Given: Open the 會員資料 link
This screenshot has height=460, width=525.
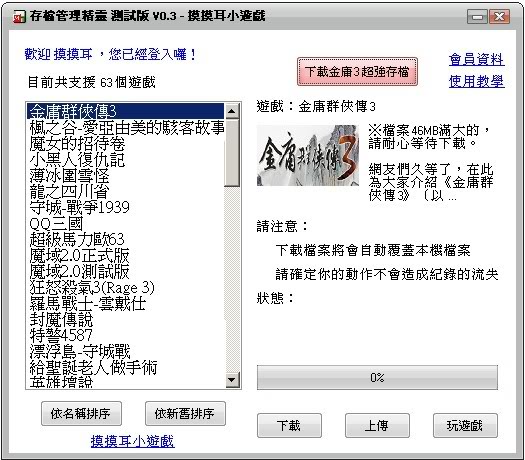Looking at the screenshot, I should (x=476, y=59).
